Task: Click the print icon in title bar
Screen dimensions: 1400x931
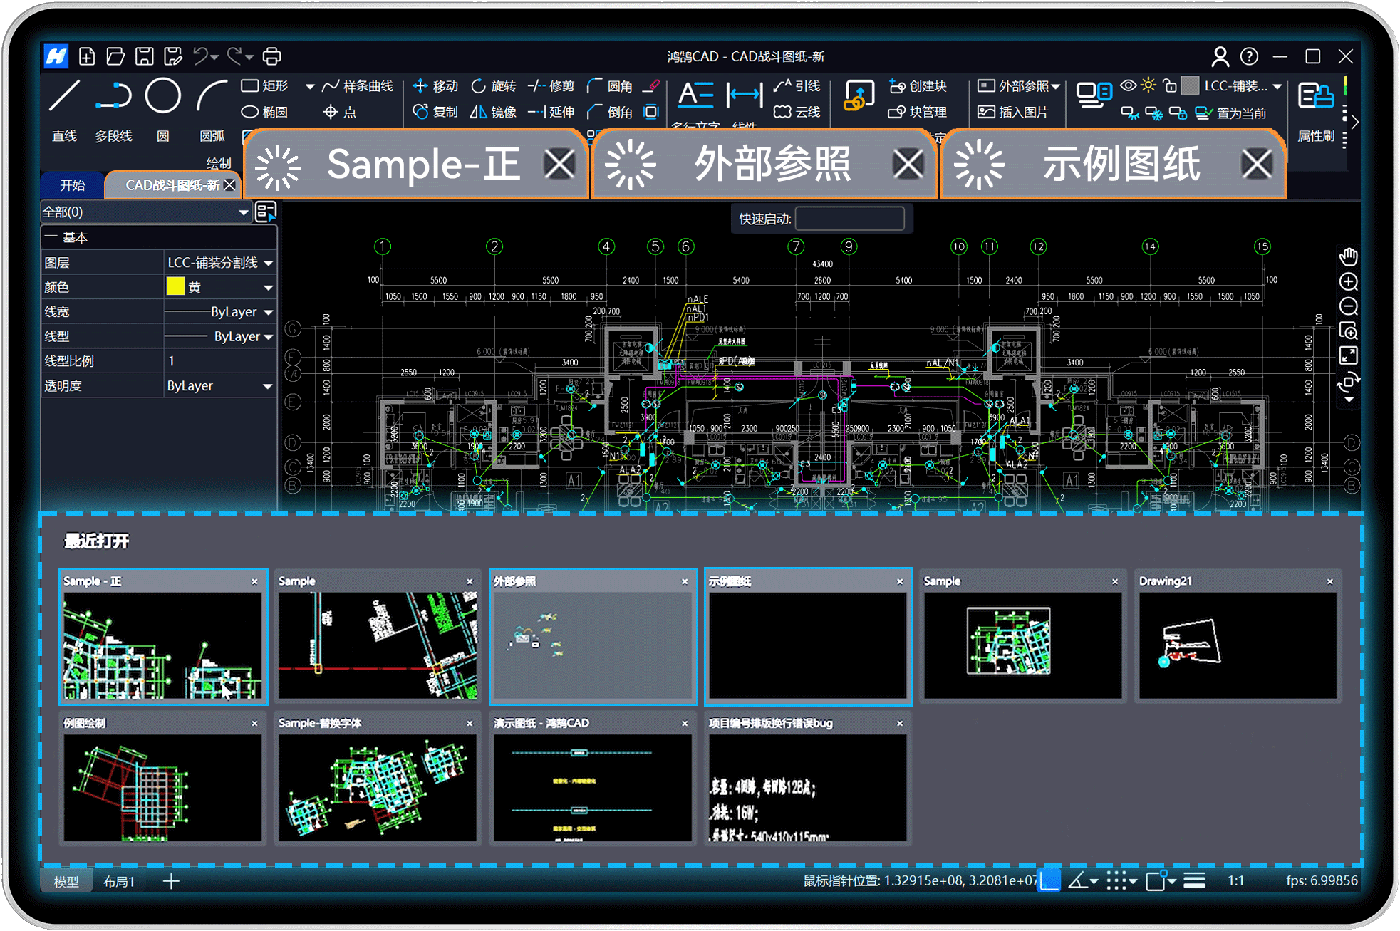Action: [x=271, y=56]
